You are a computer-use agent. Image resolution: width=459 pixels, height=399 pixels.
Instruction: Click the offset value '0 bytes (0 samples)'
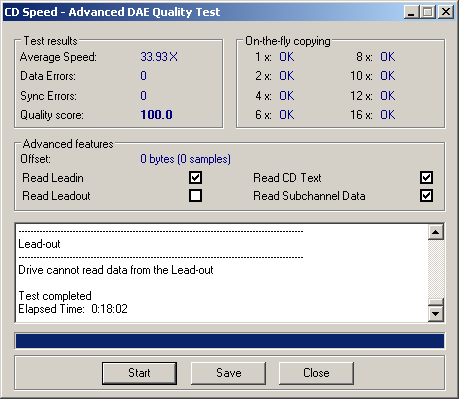(x=185, y=159)
